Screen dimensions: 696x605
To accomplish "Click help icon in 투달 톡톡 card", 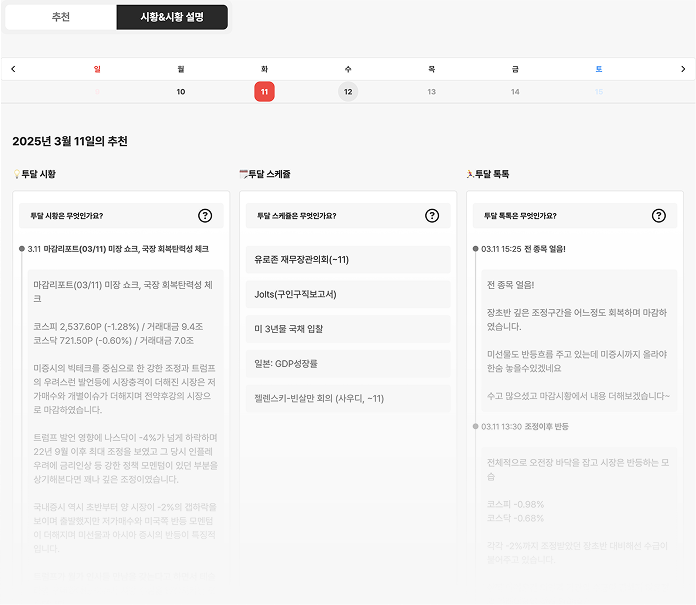I will click(x=658, y=215).
